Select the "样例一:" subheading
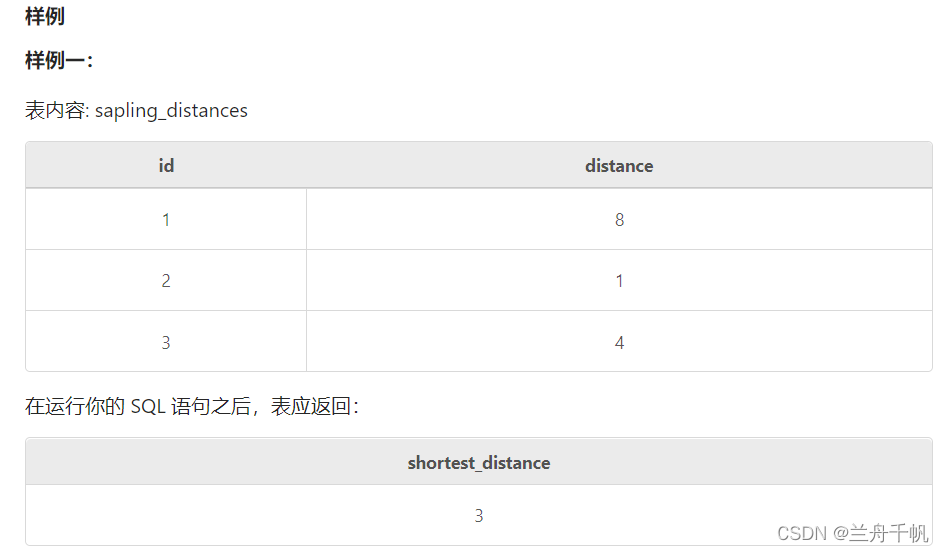The image size is (944, 552). [59, 61]
